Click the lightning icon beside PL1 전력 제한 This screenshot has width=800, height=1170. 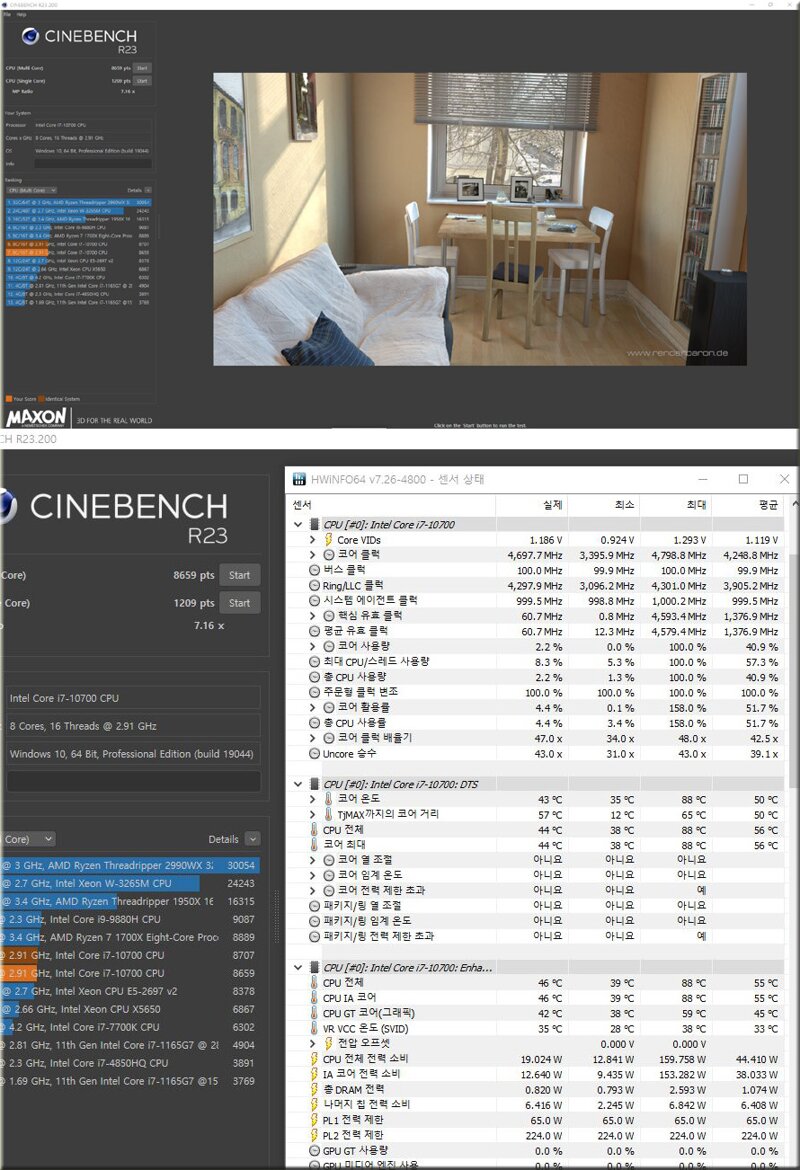[314, 1119]
